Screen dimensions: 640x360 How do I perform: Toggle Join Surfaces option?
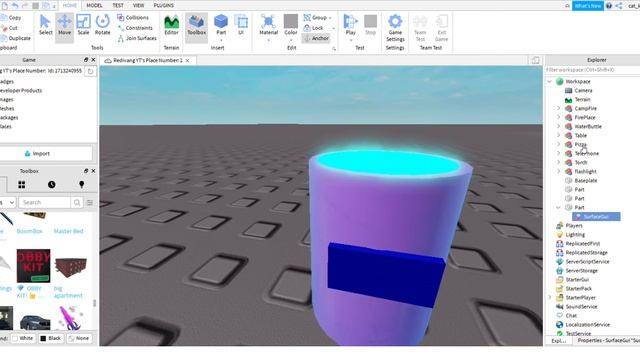[137, 38]
